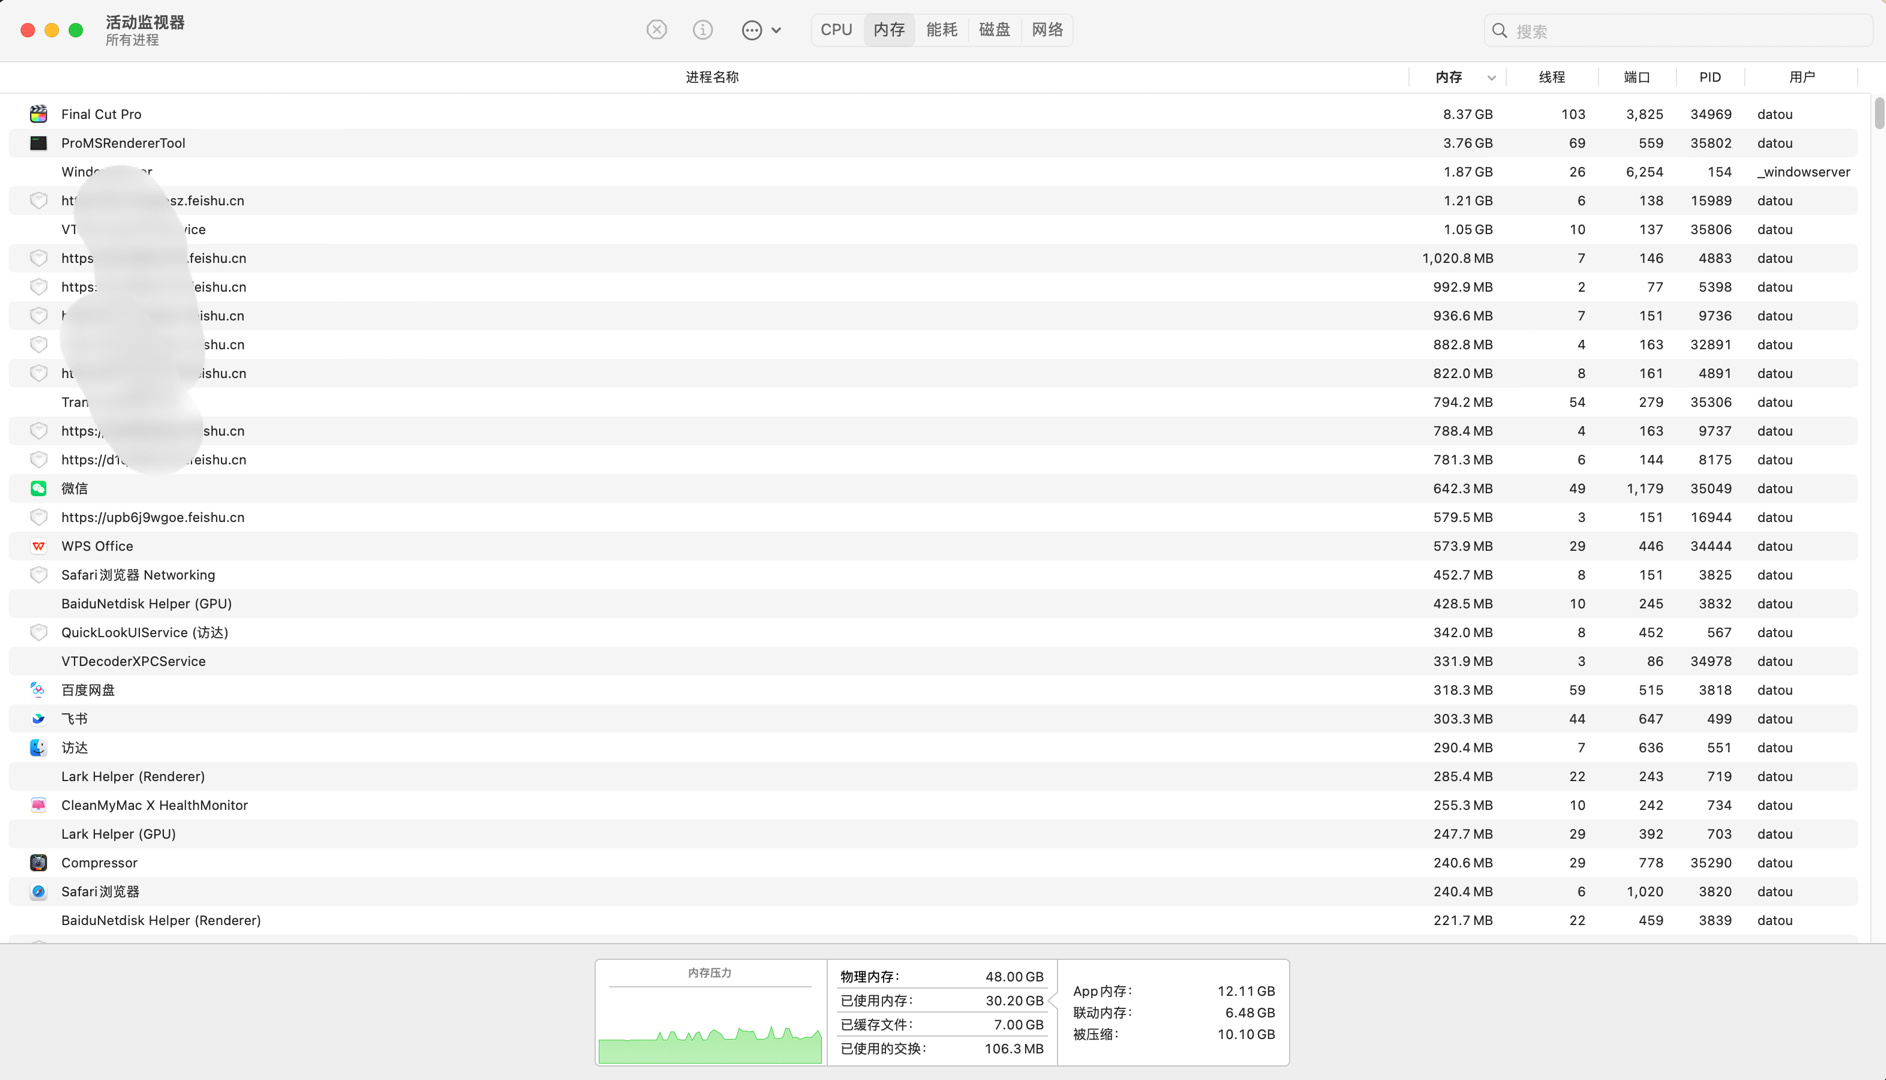This screenshot has width=1886, height=1080.
Task: Click the 微信 WeChat icon
Action: tap(38, 489)
